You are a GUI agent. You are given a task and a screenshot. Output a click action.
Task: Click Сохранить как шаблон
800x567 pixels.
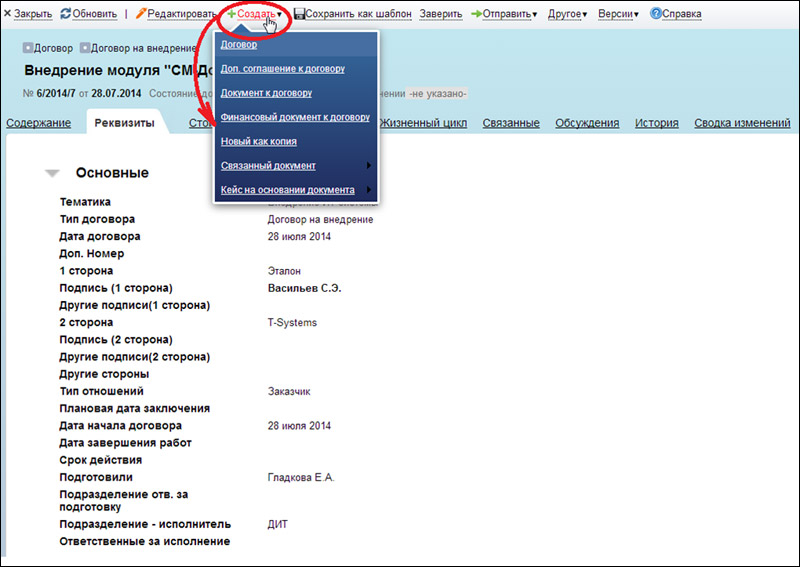tap(358, 14)
